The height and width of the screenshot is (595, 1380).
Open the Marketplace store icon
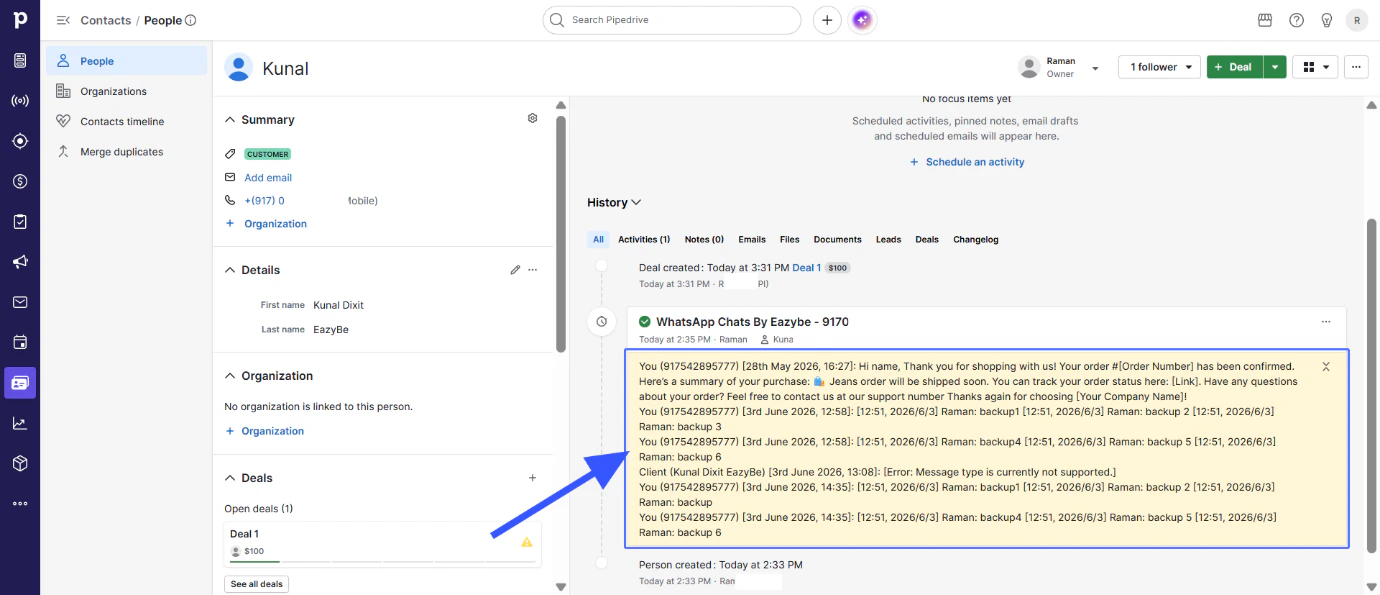click(x=1265, y=20)
